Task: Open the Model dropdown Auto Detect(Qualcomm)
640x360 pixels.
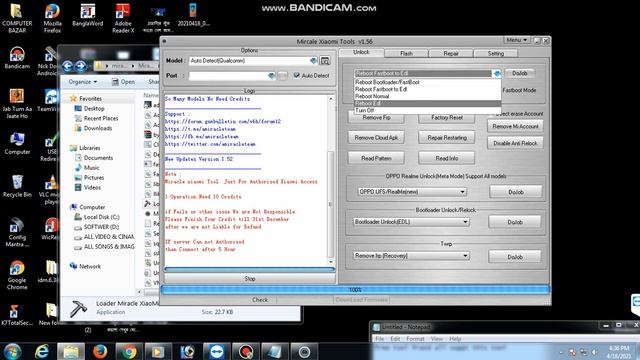Action: pos(253,60)
